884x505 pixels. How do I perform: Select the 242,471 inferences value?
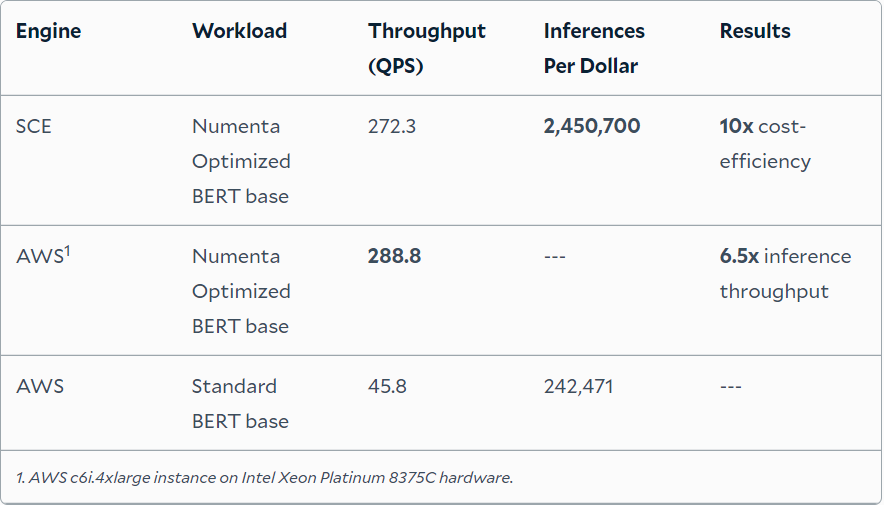(x=578, y=386)
